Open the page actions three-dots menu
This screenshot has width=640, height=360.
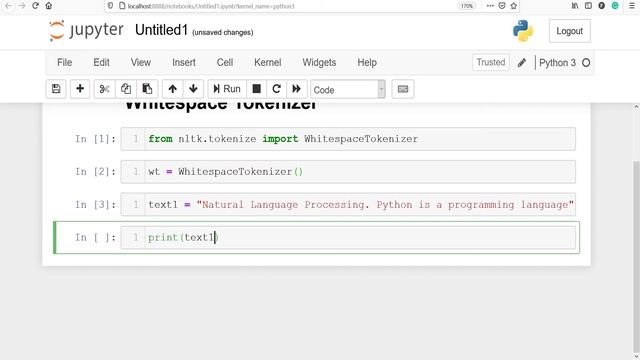tap(490, 6)
